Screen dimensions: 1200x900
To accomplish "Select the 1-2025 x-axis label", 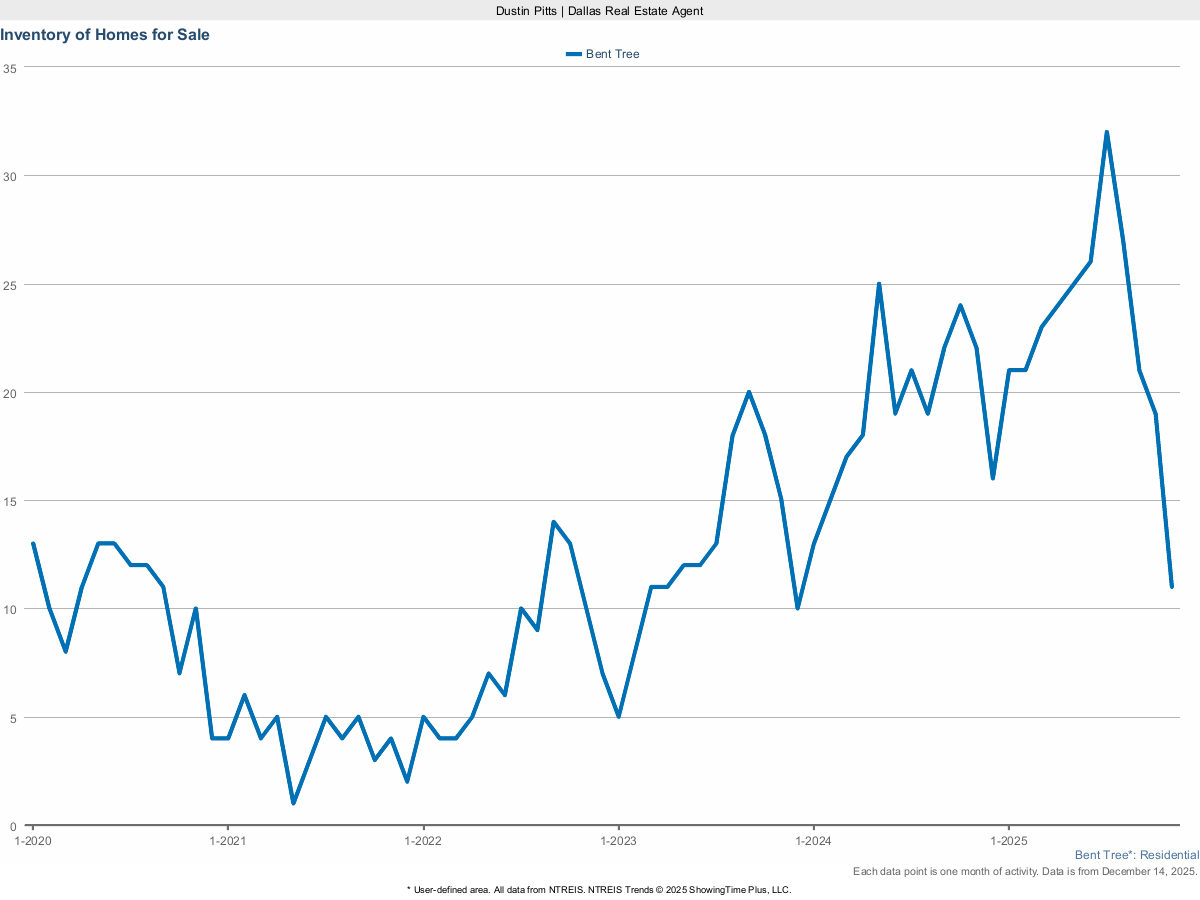I will pos(1008,840).
